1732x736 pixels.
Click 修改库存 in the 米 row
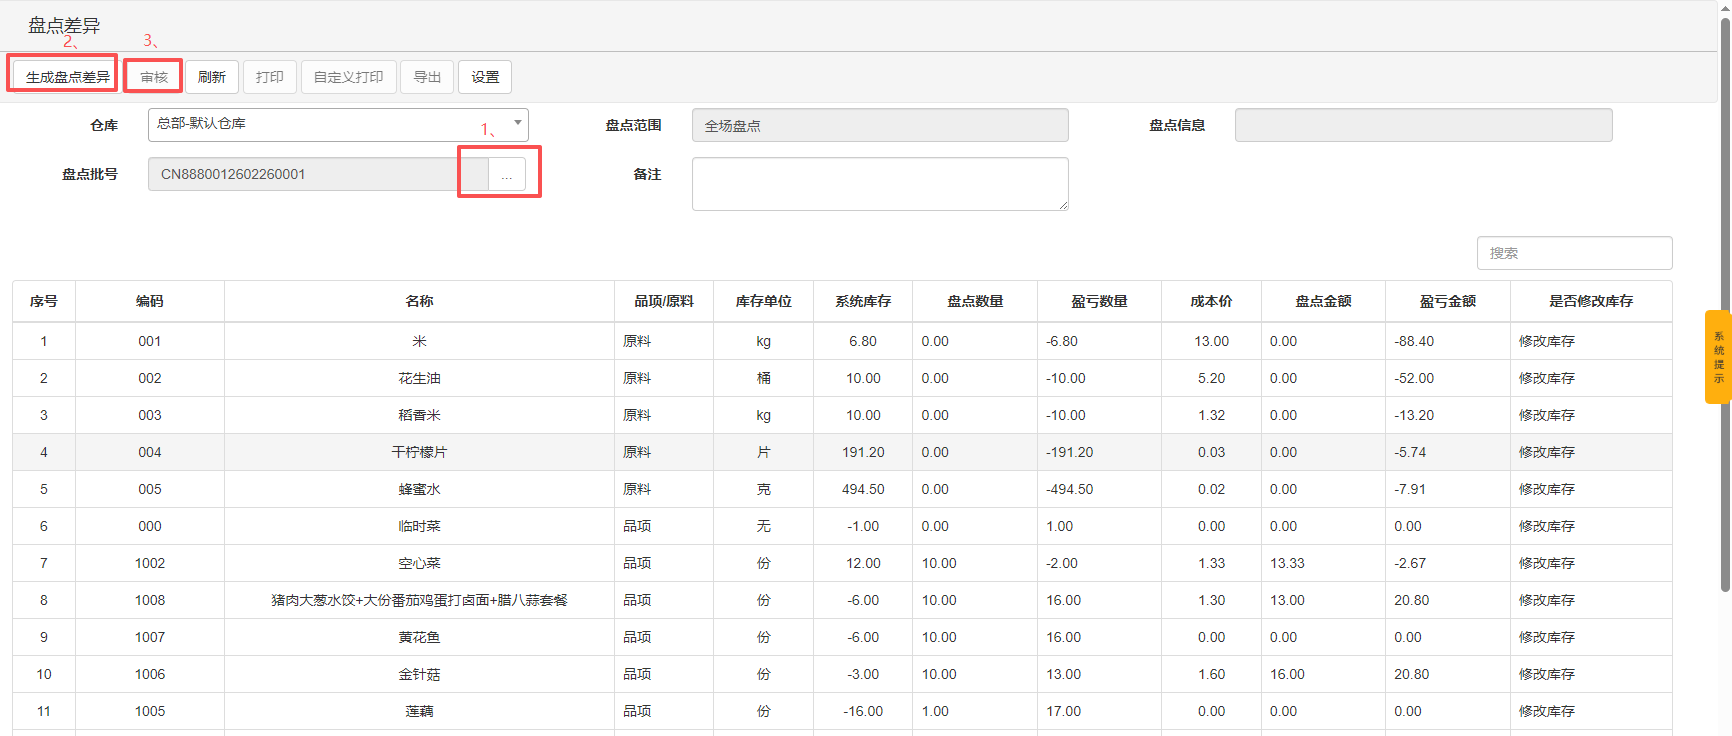1546,341
